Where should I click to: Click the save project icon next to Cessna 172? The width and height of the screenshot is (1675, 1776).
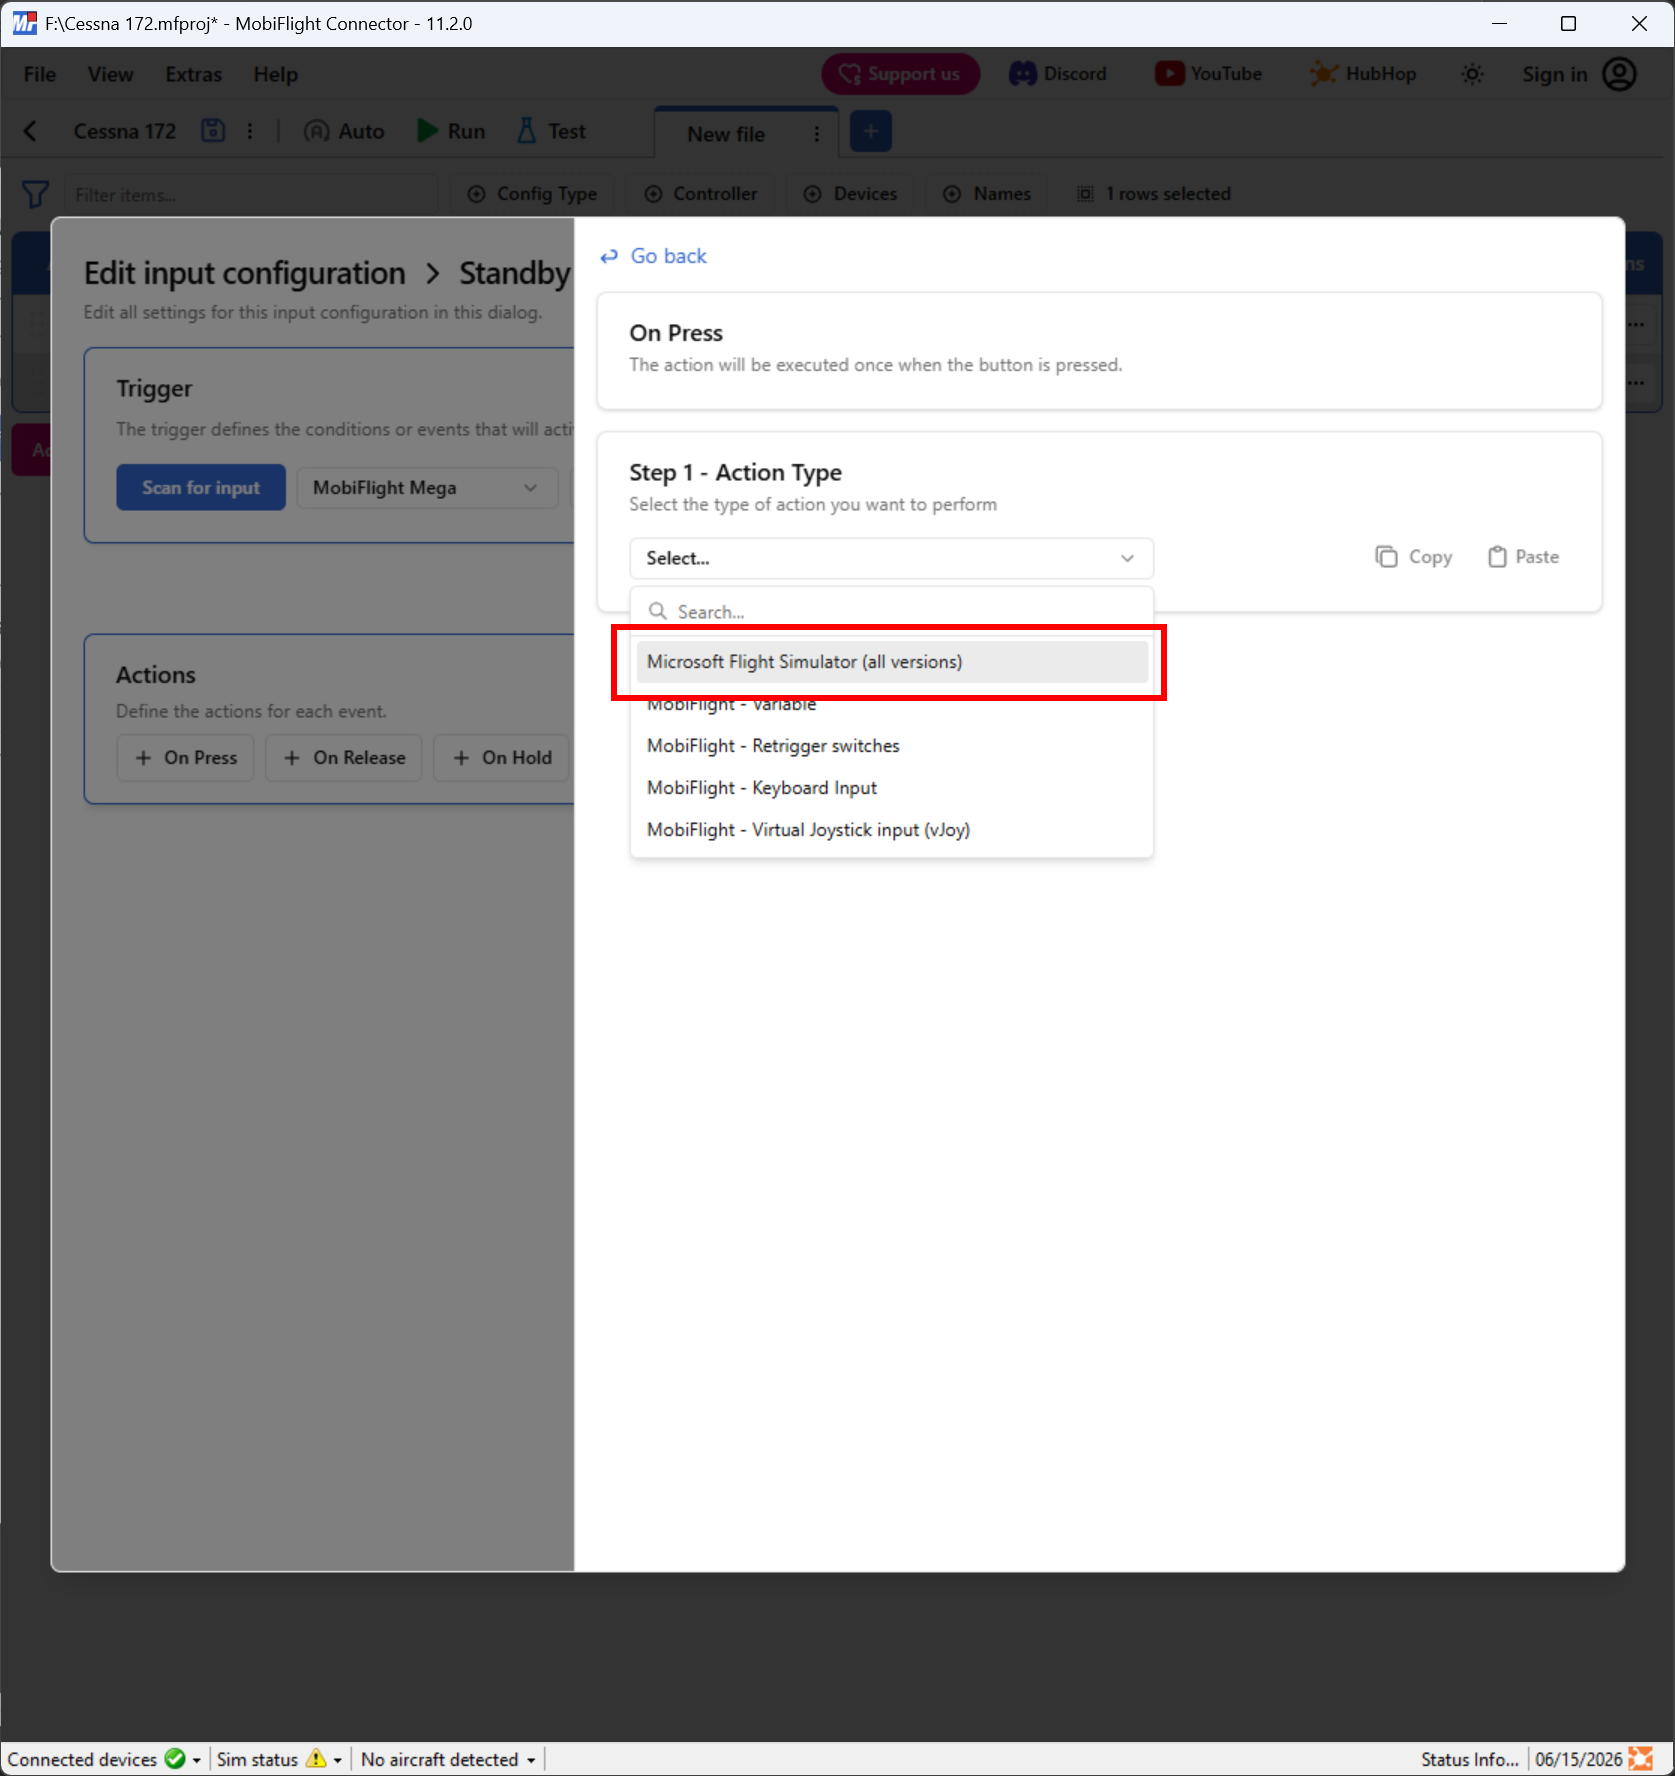point(213,131)
